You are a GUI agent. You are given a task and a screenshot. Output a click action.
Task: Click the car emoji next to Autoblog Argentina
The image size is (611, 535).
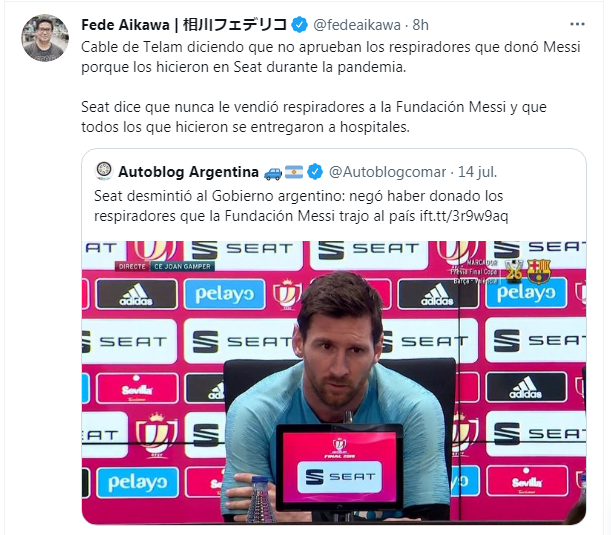coord(273,172)
